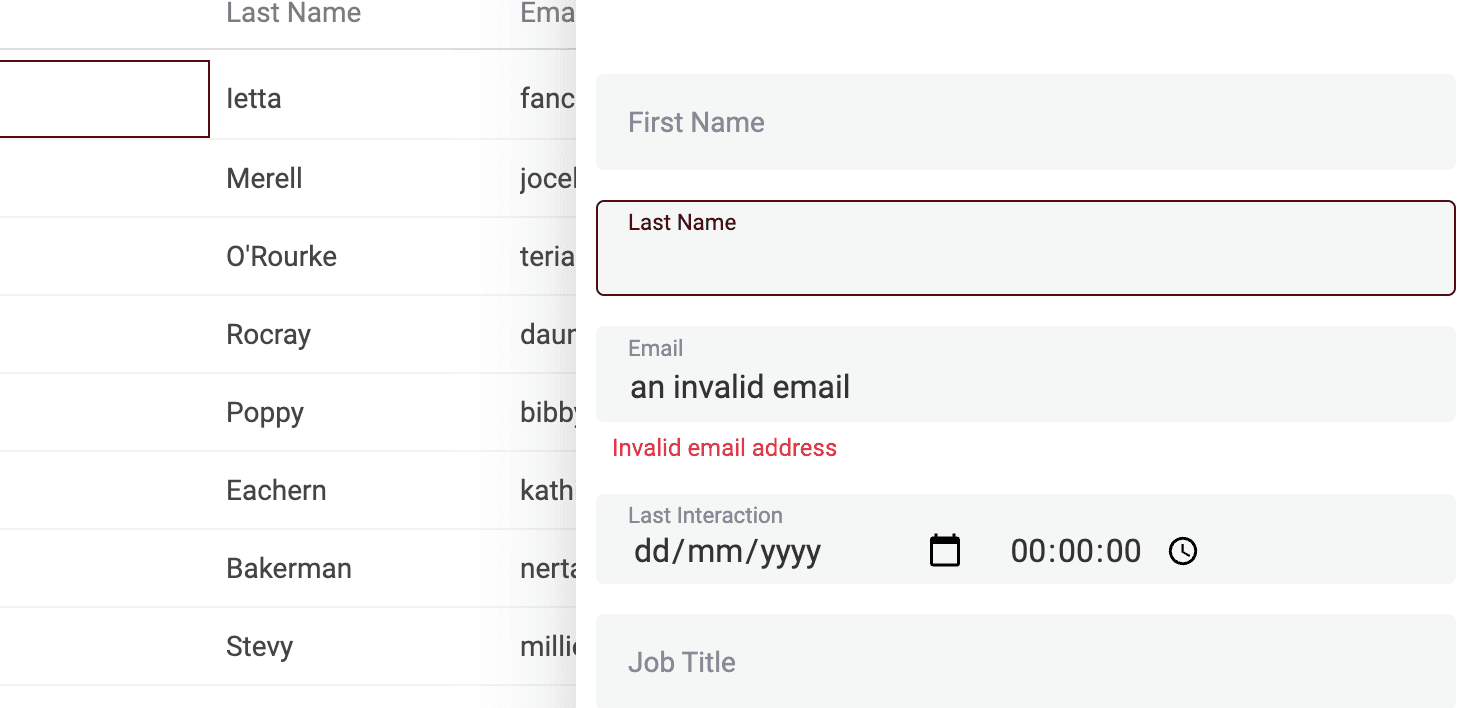
Task: Focus the Last Name text field
Action: (x=1025, y=260)
